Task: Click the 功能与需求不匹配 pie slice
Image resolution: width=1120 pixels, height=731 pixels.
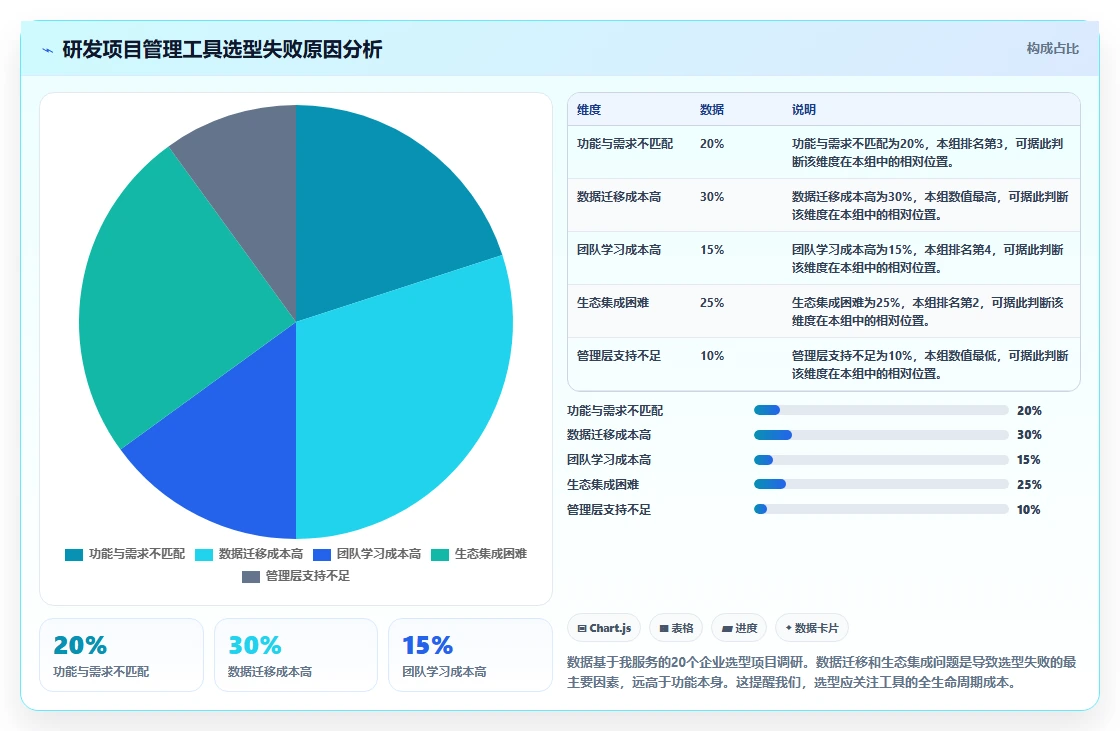Action: point(379,207)
